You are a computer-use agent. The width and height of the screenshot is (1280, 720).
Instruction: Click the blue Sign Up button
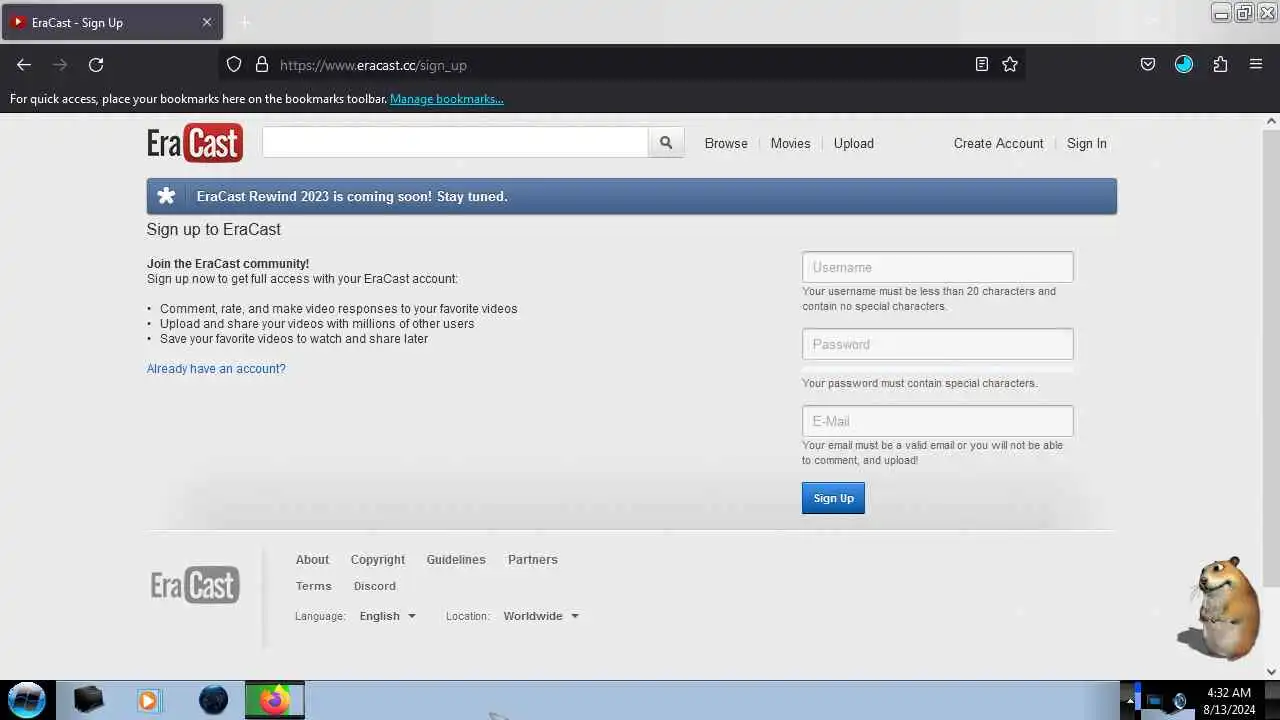coord(833,498)
